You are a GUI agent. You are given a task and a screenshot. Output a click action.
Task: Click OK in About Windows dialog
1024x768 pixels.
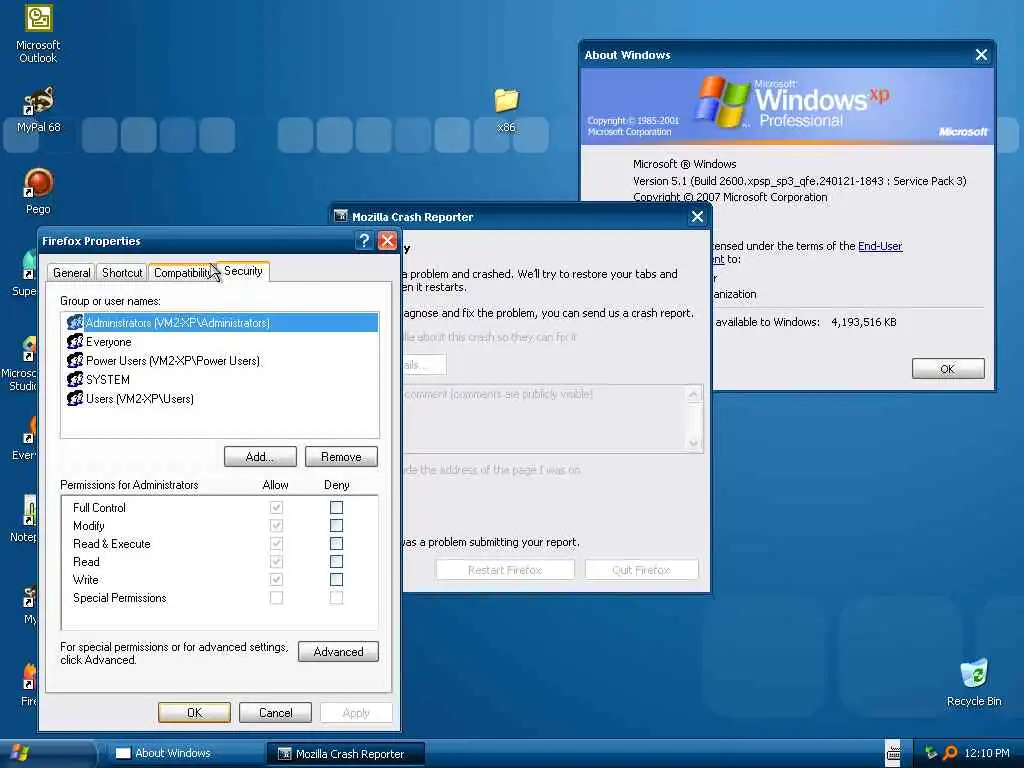click(x=948, y=369)
